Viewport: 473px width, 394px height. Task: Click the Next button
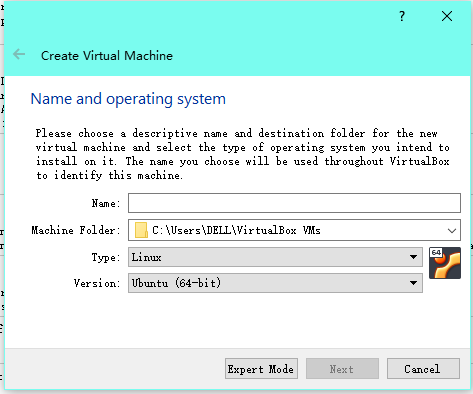click(x=342, y=369)
